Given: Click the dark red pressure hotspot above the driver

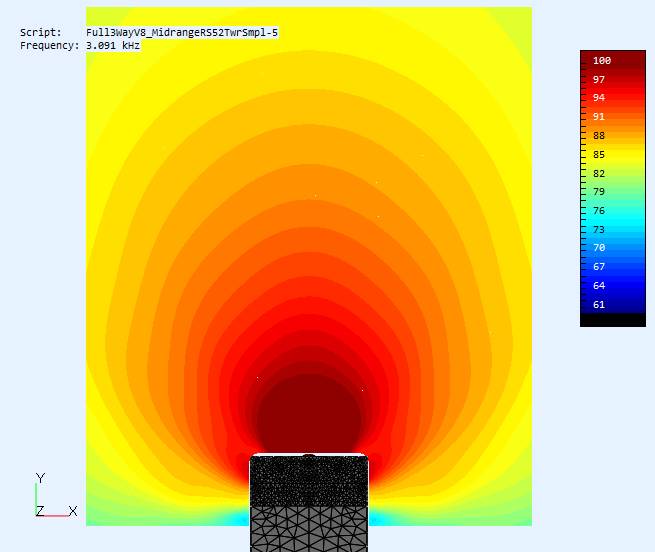Looking at the screenshot, I should point(309,414).
